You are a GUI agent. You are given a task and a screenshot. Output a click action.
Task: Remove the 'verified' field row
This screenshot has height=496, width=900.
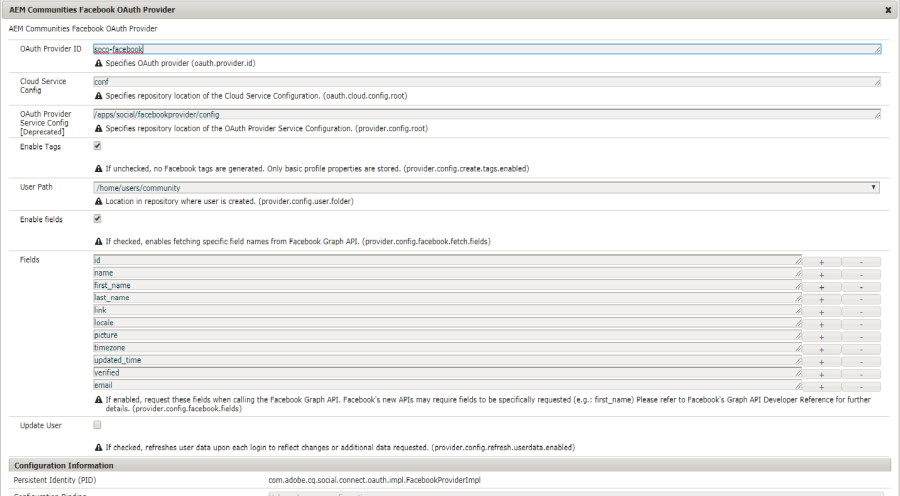click(861, 375)
